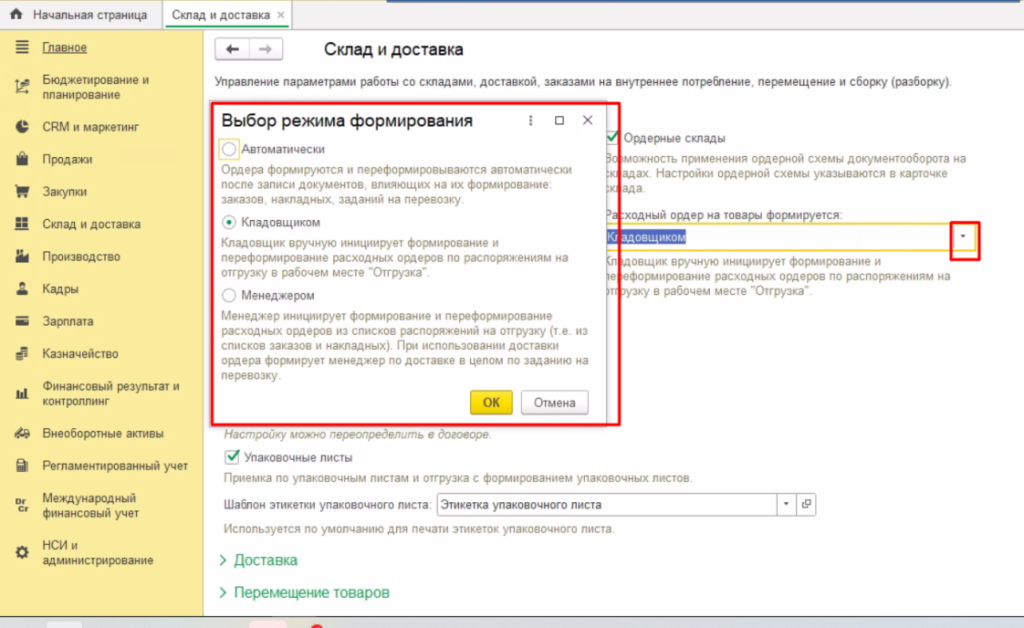Open dialog's three-dot more options menu
1024x628 pixels.
tap(531, 121)
